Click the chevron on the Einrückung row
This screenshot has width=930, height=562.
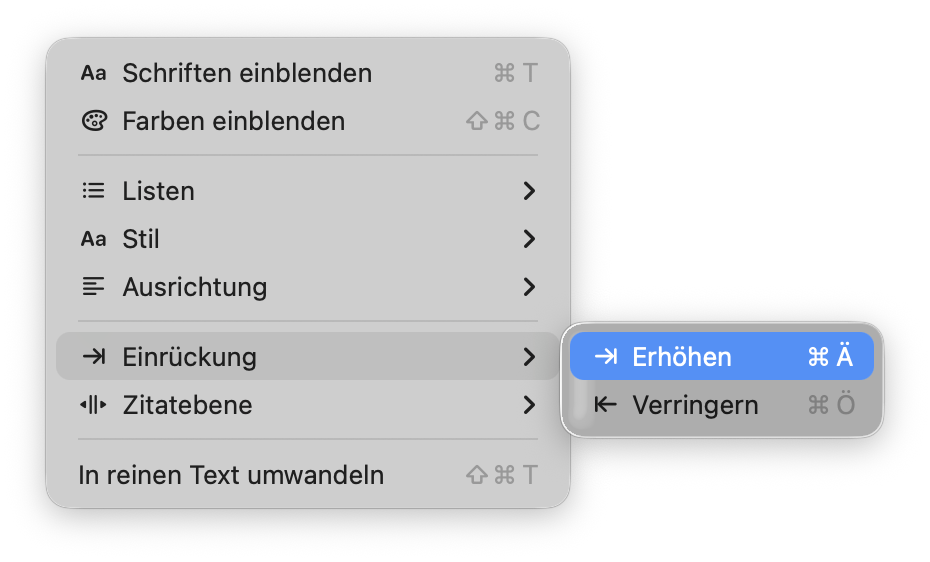tap(529, 357)
